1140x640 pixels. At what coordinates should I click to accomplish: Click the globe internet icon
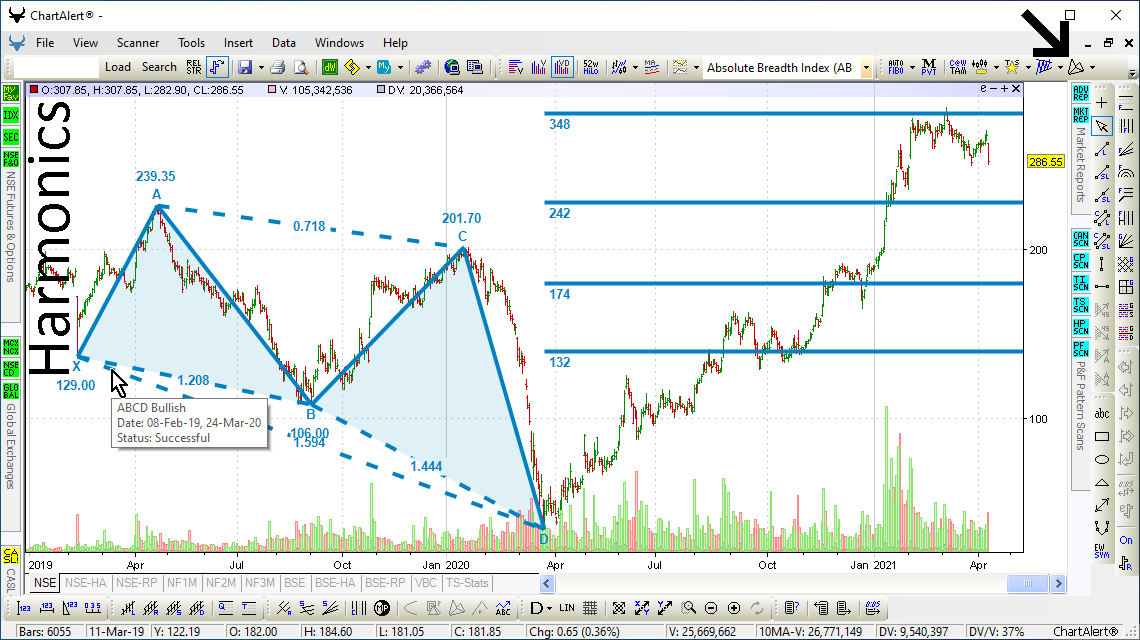pyautogui.click(x=452, y=68)
